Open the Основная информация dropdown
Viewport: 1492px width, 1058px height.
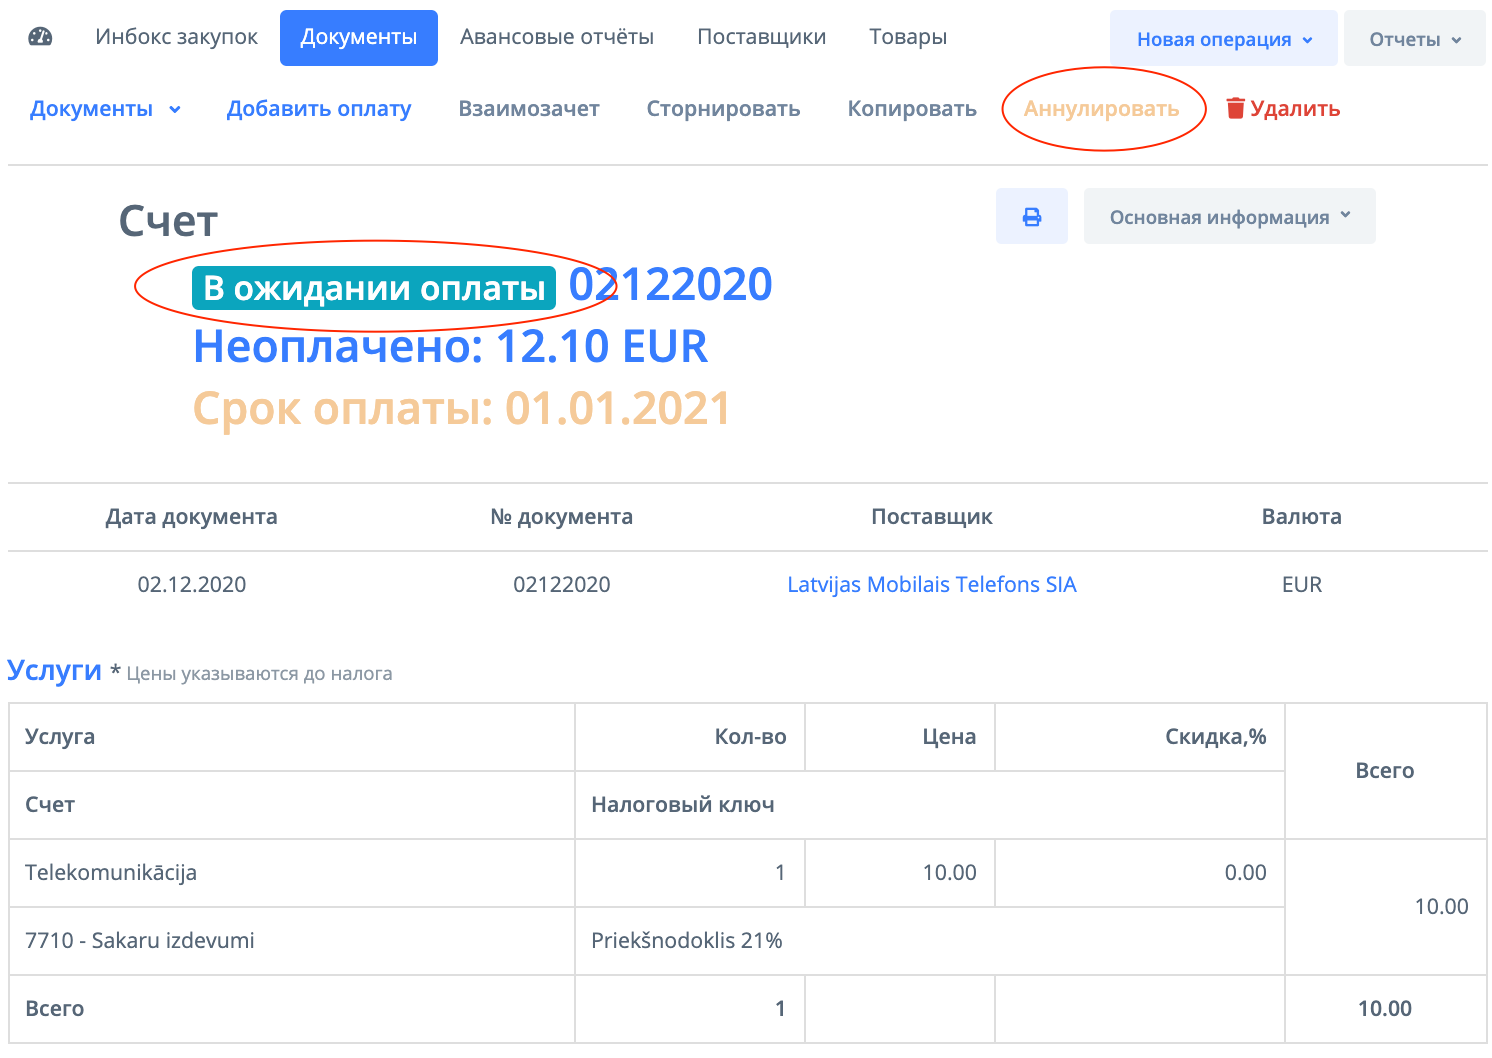pos(1230,216)
